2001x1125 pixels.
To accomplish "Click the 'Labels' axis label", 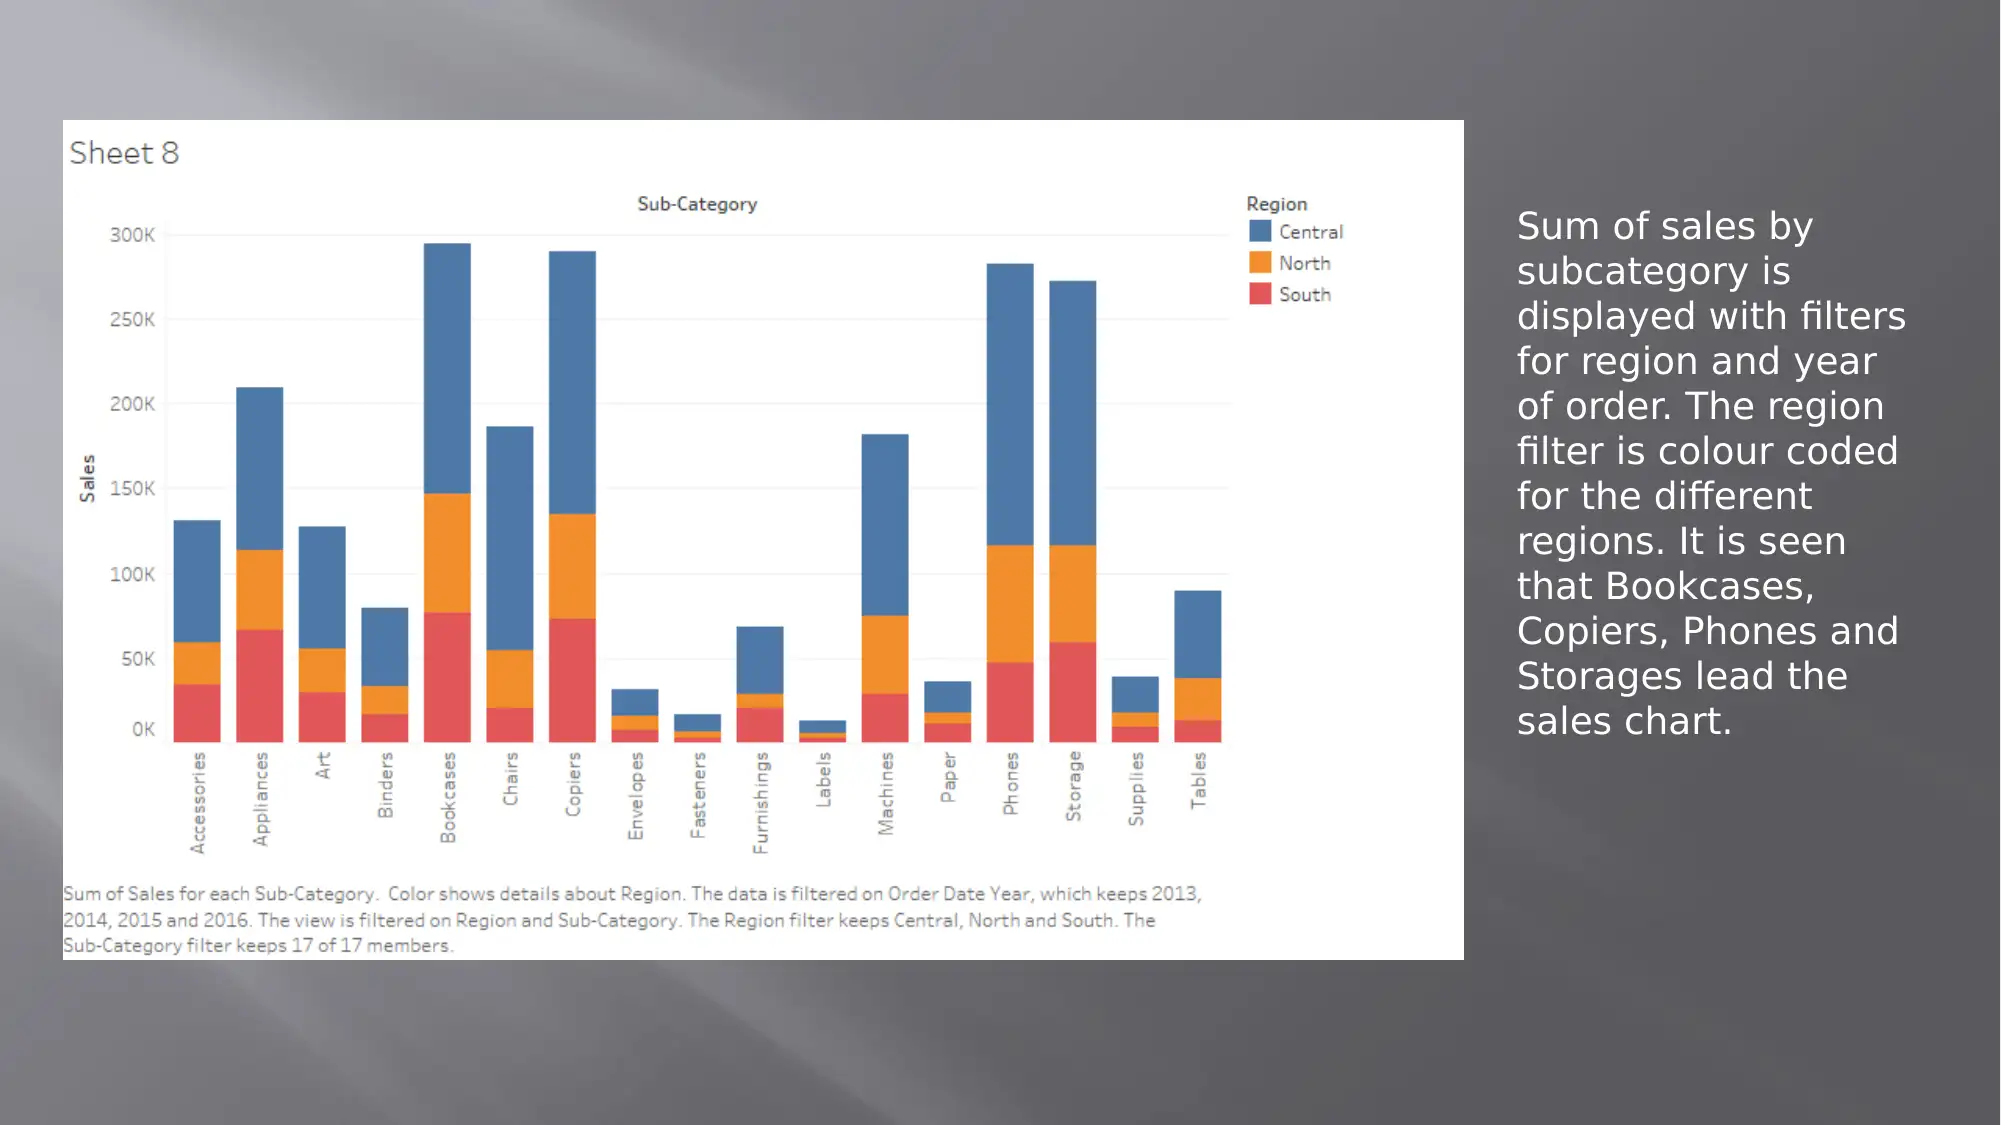I will click(823, 780).
